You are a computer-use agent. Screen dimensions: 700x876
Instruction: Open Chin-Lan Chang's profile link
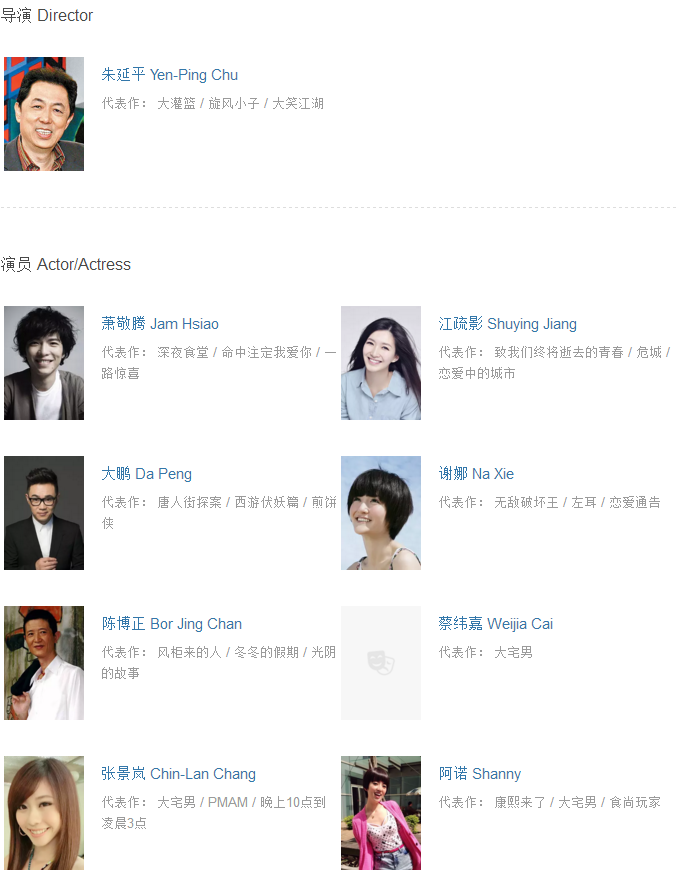pyautogui.click(x=178, y=774)
